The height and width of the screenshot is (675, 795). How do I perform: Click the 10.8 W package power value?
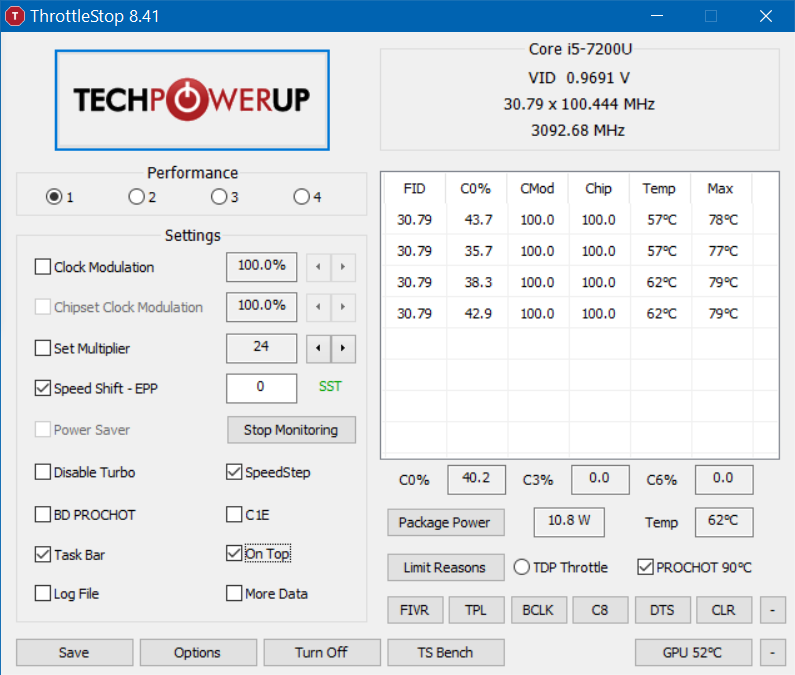(569, 522)
